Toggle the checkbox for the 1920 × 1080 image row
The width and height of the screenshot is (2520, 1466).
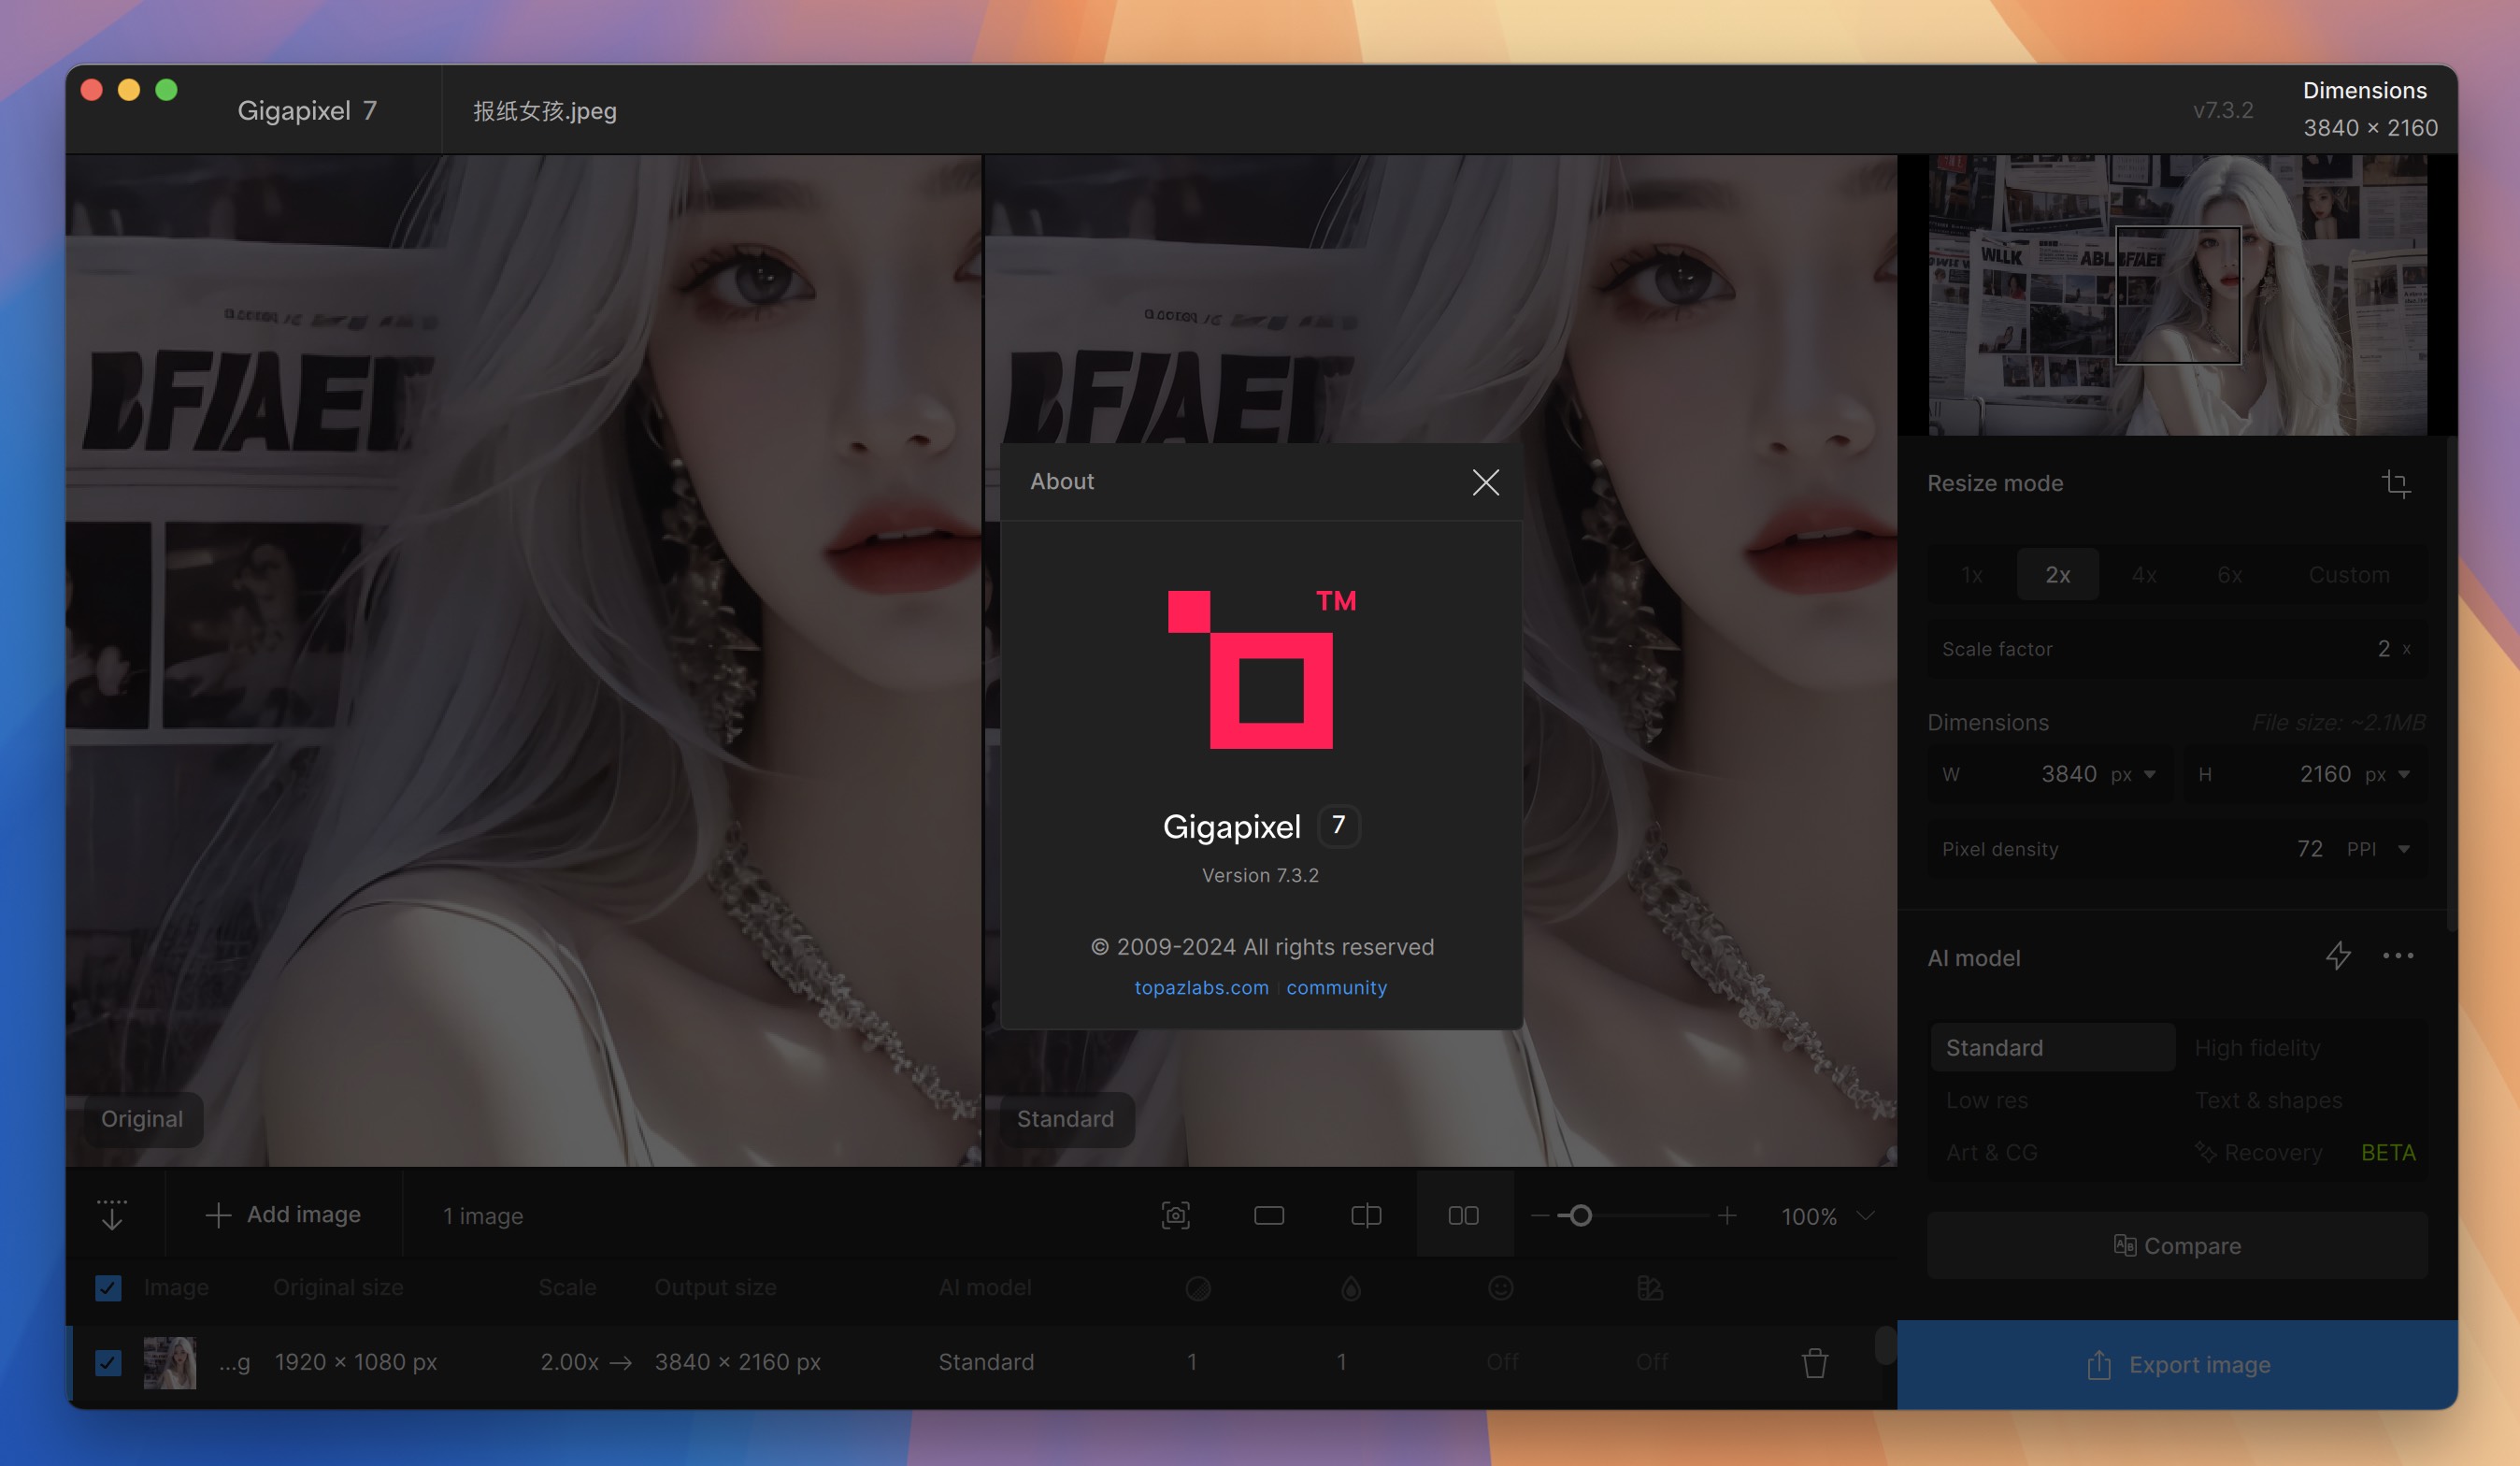[x=108, y=1362]
